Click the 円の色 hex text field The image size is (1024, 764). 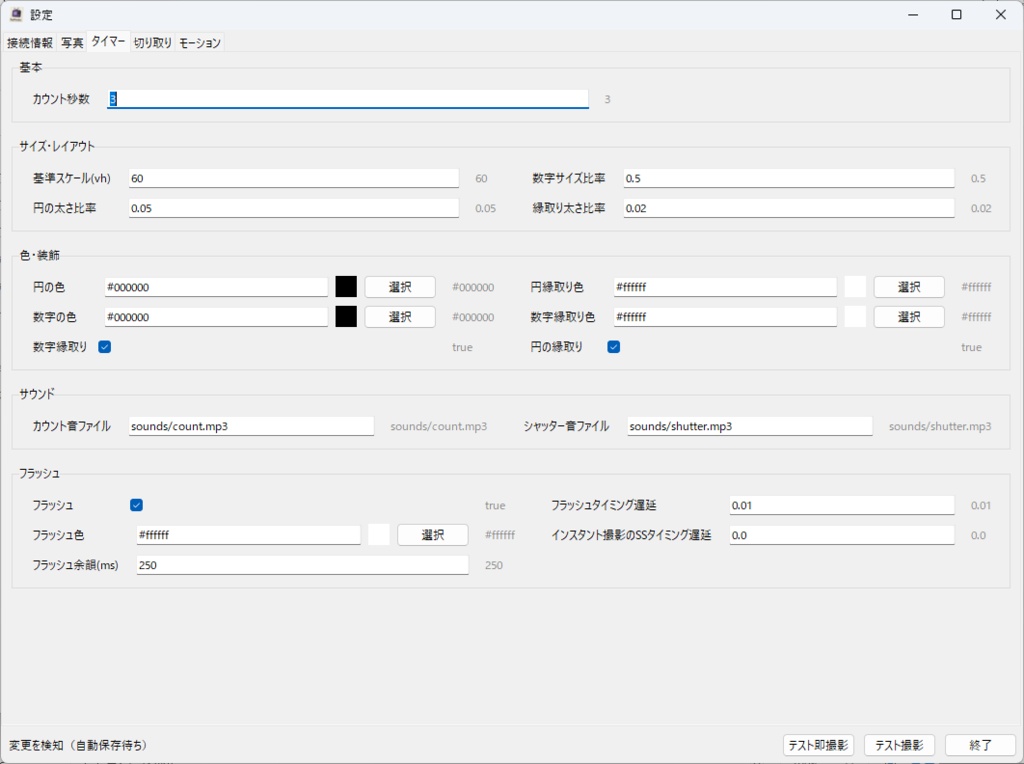(x=216, y=287)
